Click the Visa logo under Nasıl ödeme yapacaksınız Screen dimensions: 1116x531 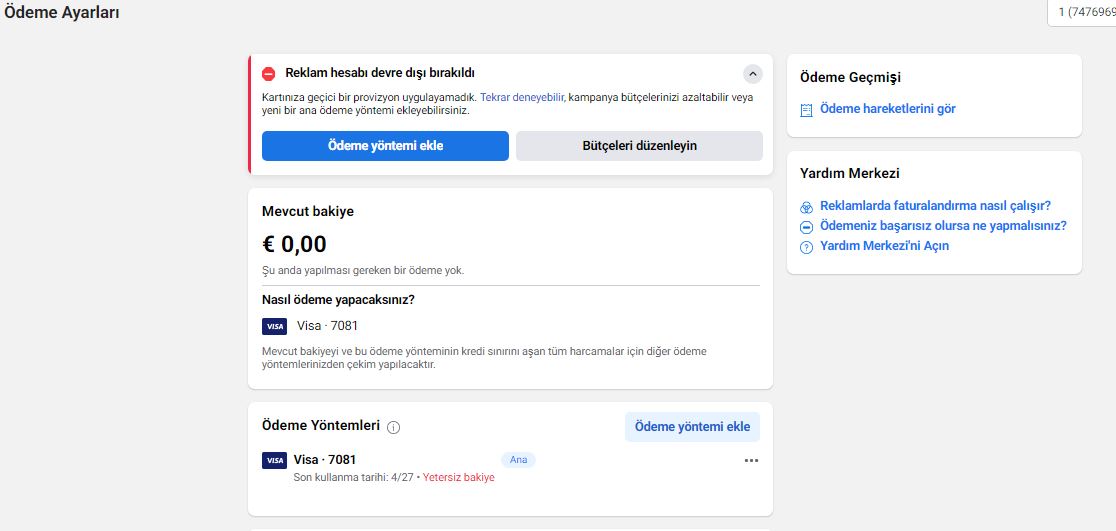(x=274, y=326)
